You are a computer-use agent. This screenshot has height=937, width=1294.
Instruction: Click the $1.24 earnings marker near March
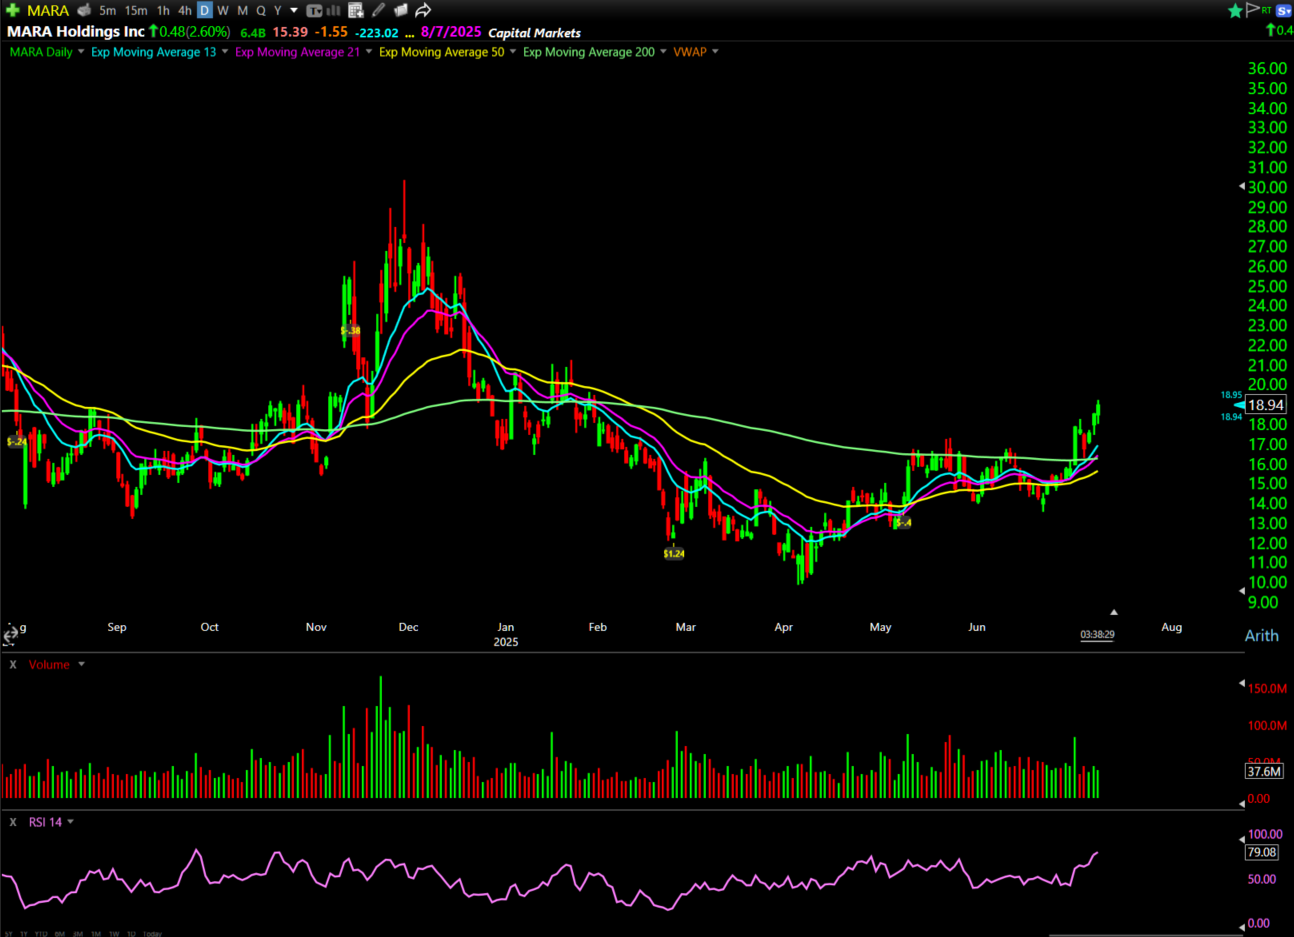[674, 553]
